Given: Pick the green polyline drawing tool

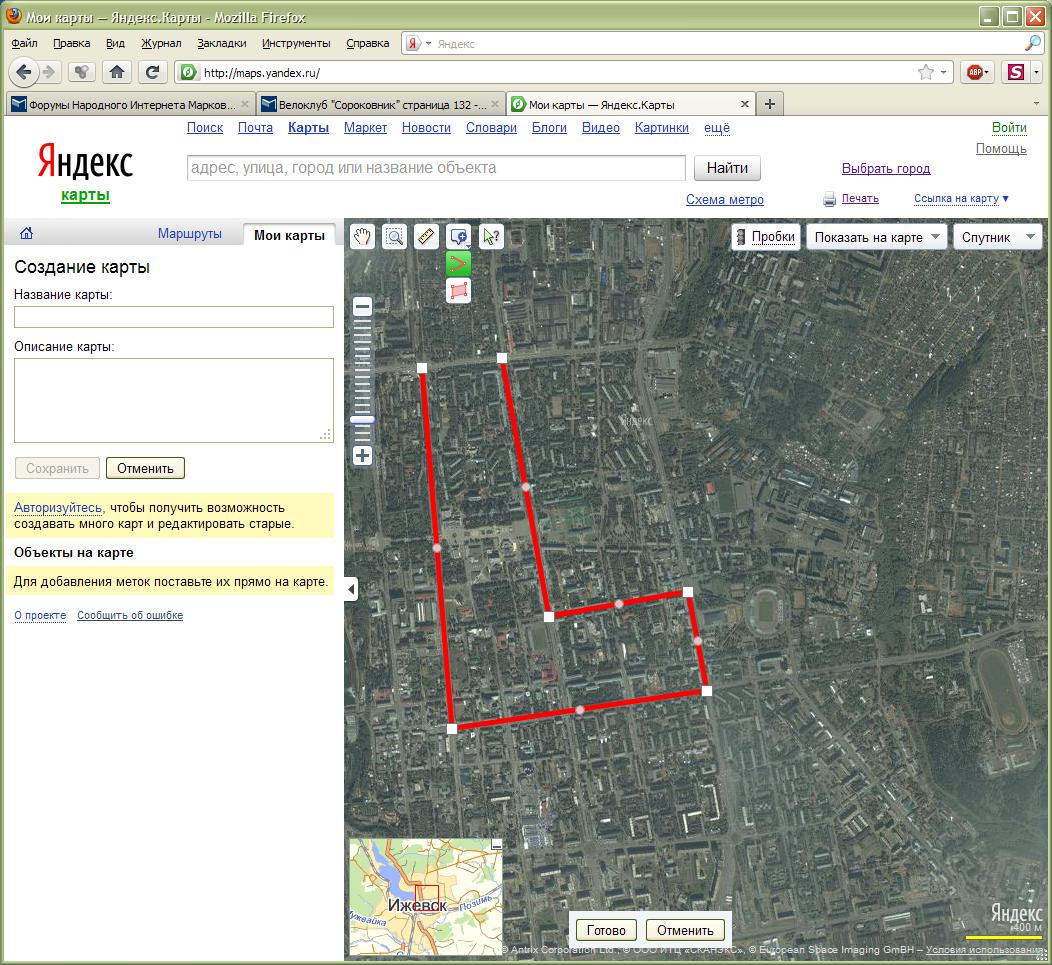Looking at the screenshot, I should (459, 263).
